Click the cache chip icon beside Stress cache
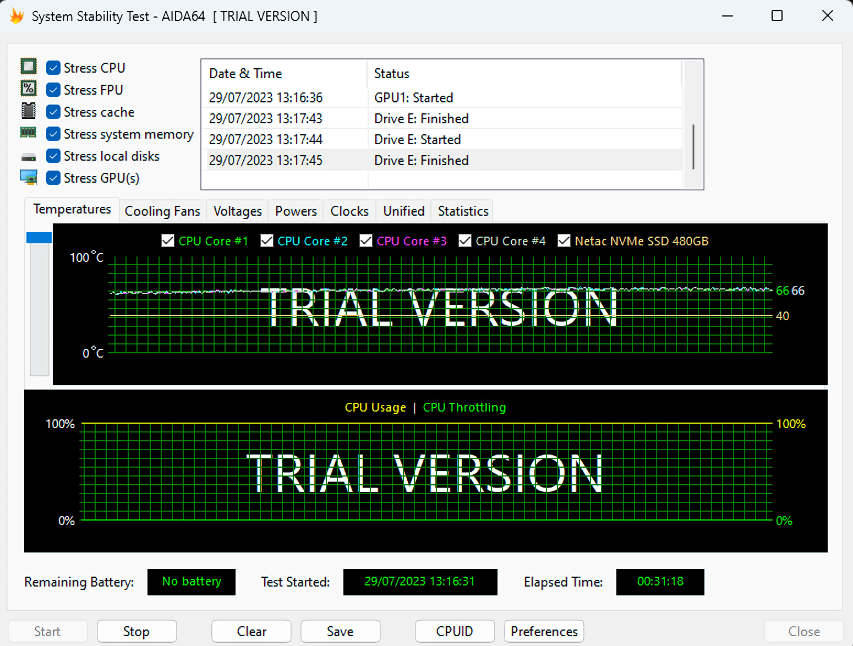The width and height of the screenshot is (853, 646). click(x=28, y=110)
